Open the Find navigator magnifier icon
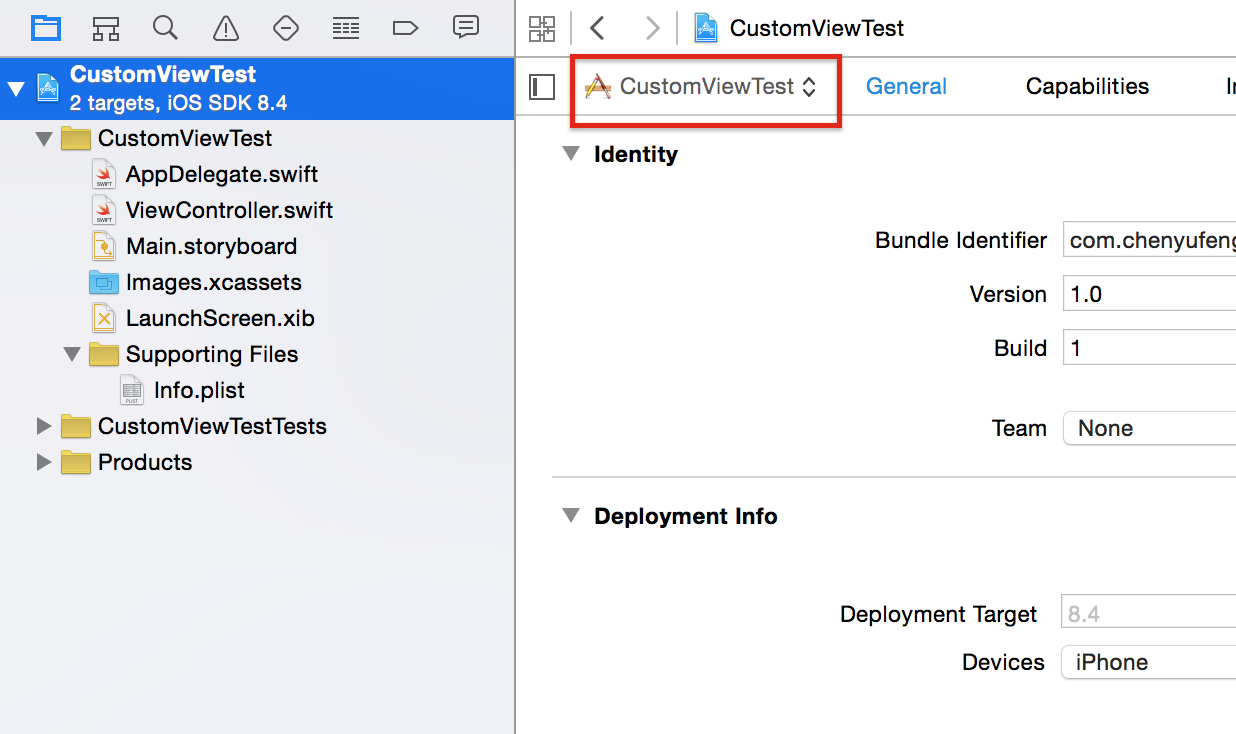This screenshot has height=734, width=1236. point(166,27)
